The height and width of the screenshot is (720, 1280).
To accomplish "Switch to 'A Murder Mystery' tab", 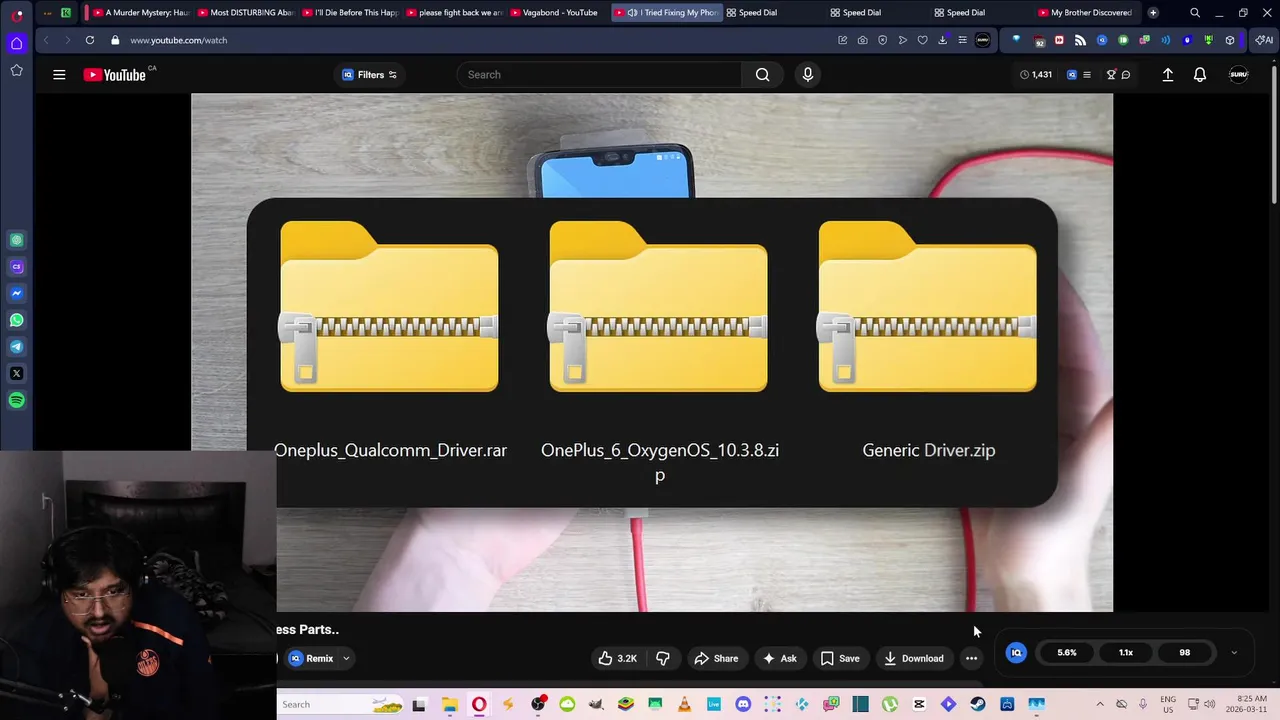I will [x=140, y=13].
